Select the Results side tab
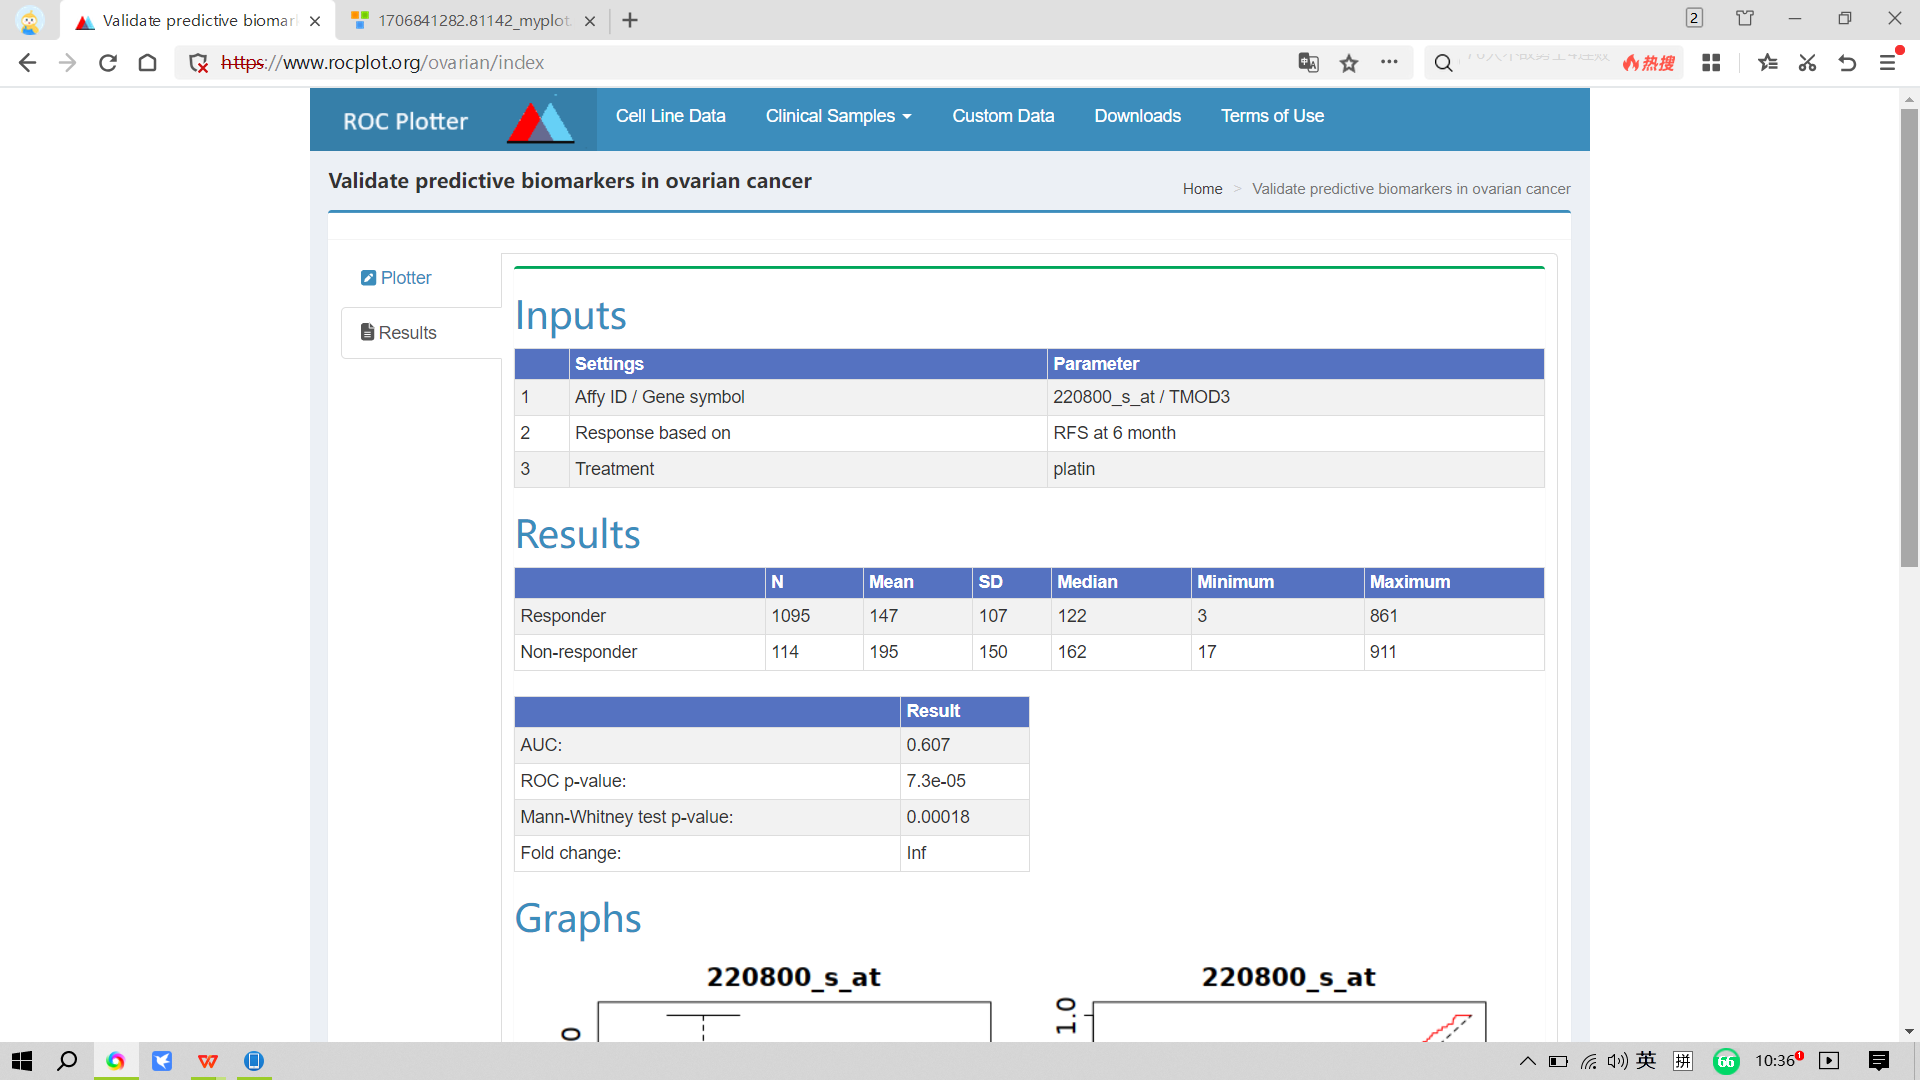 click(399, 333)
